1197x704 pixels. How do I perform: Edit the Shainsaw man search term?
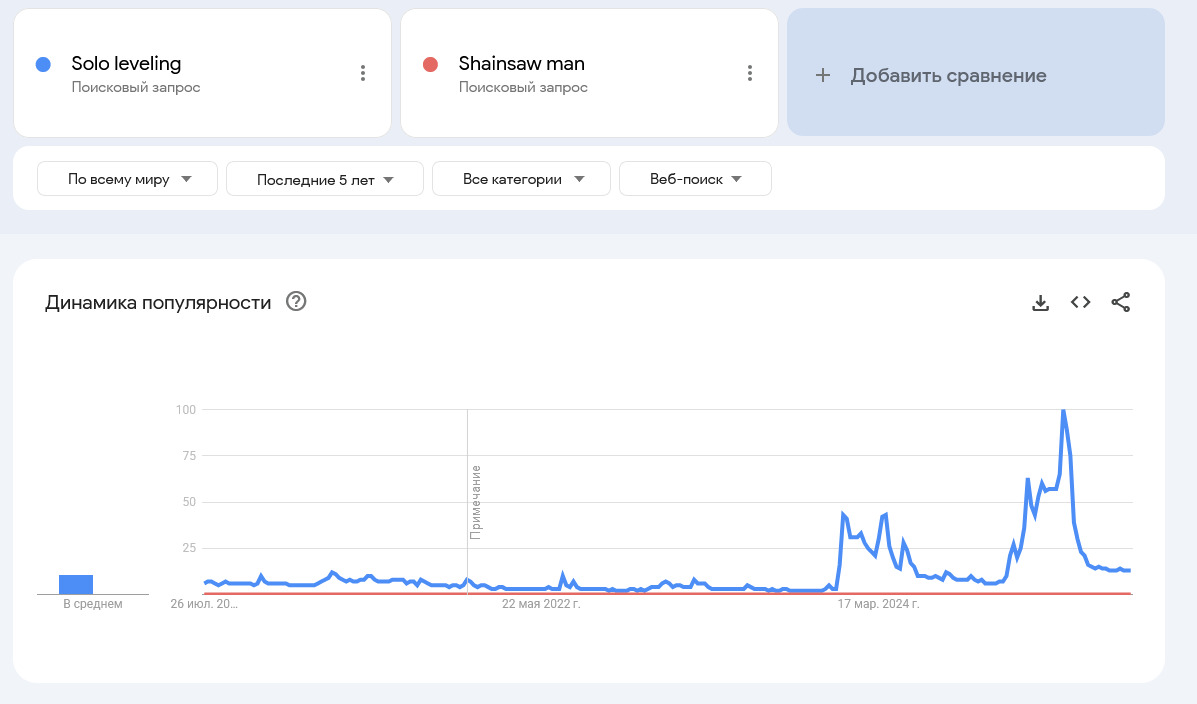[x=521, y=64]
